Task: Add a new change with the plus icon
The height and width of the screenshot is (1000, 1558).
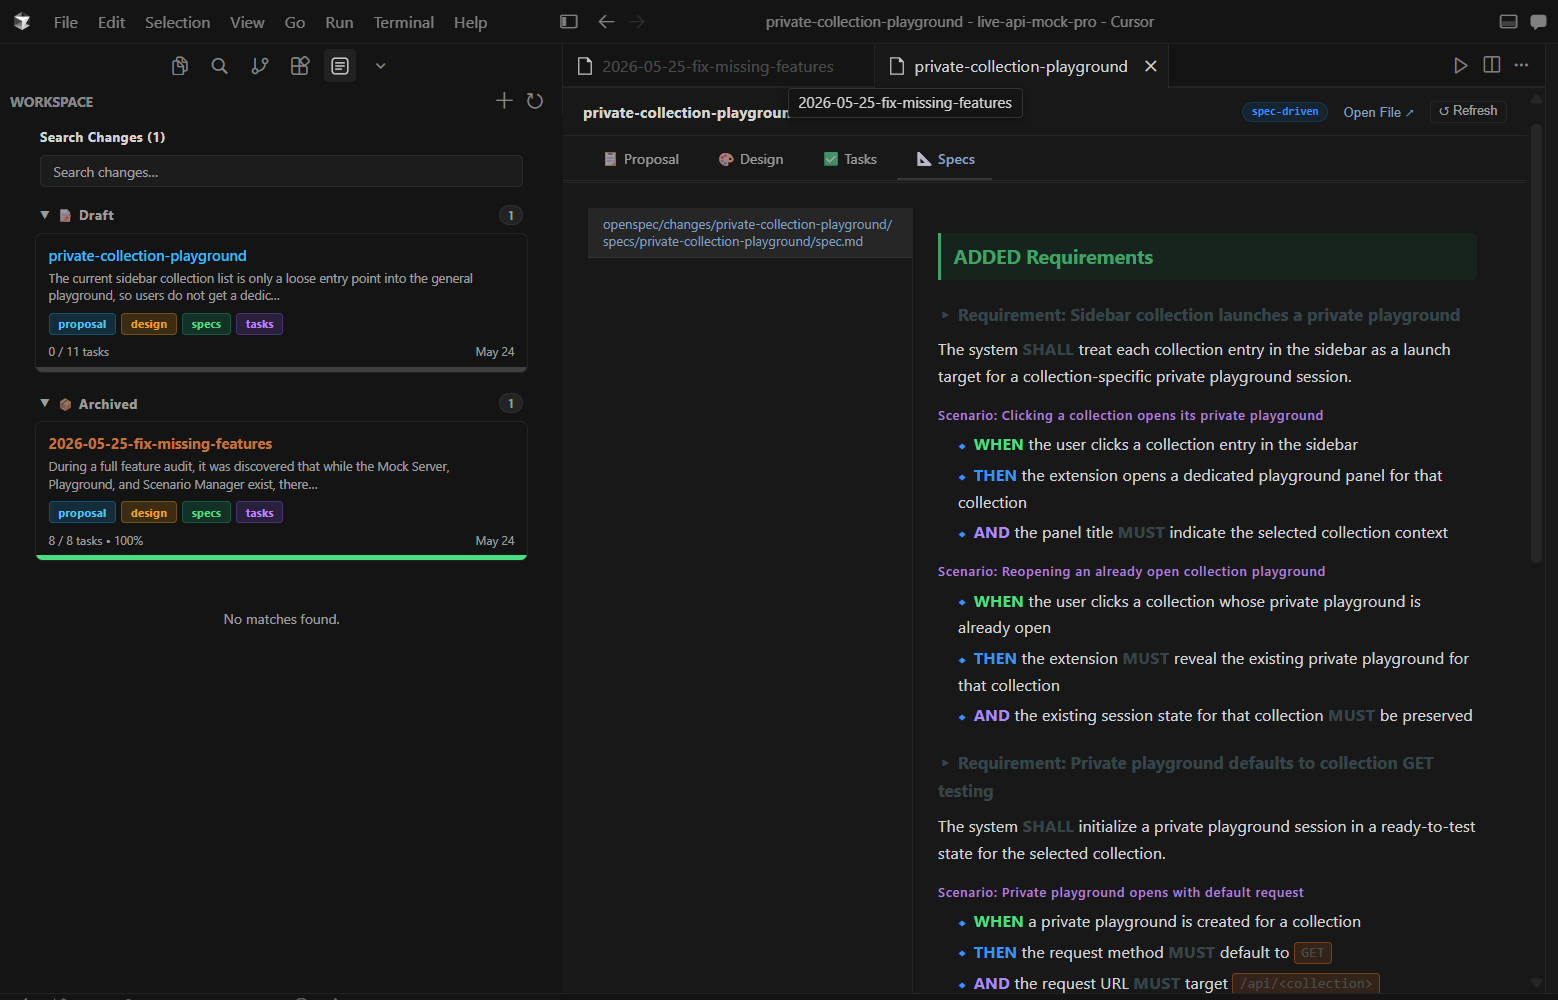Action: (x=504, y=101)
